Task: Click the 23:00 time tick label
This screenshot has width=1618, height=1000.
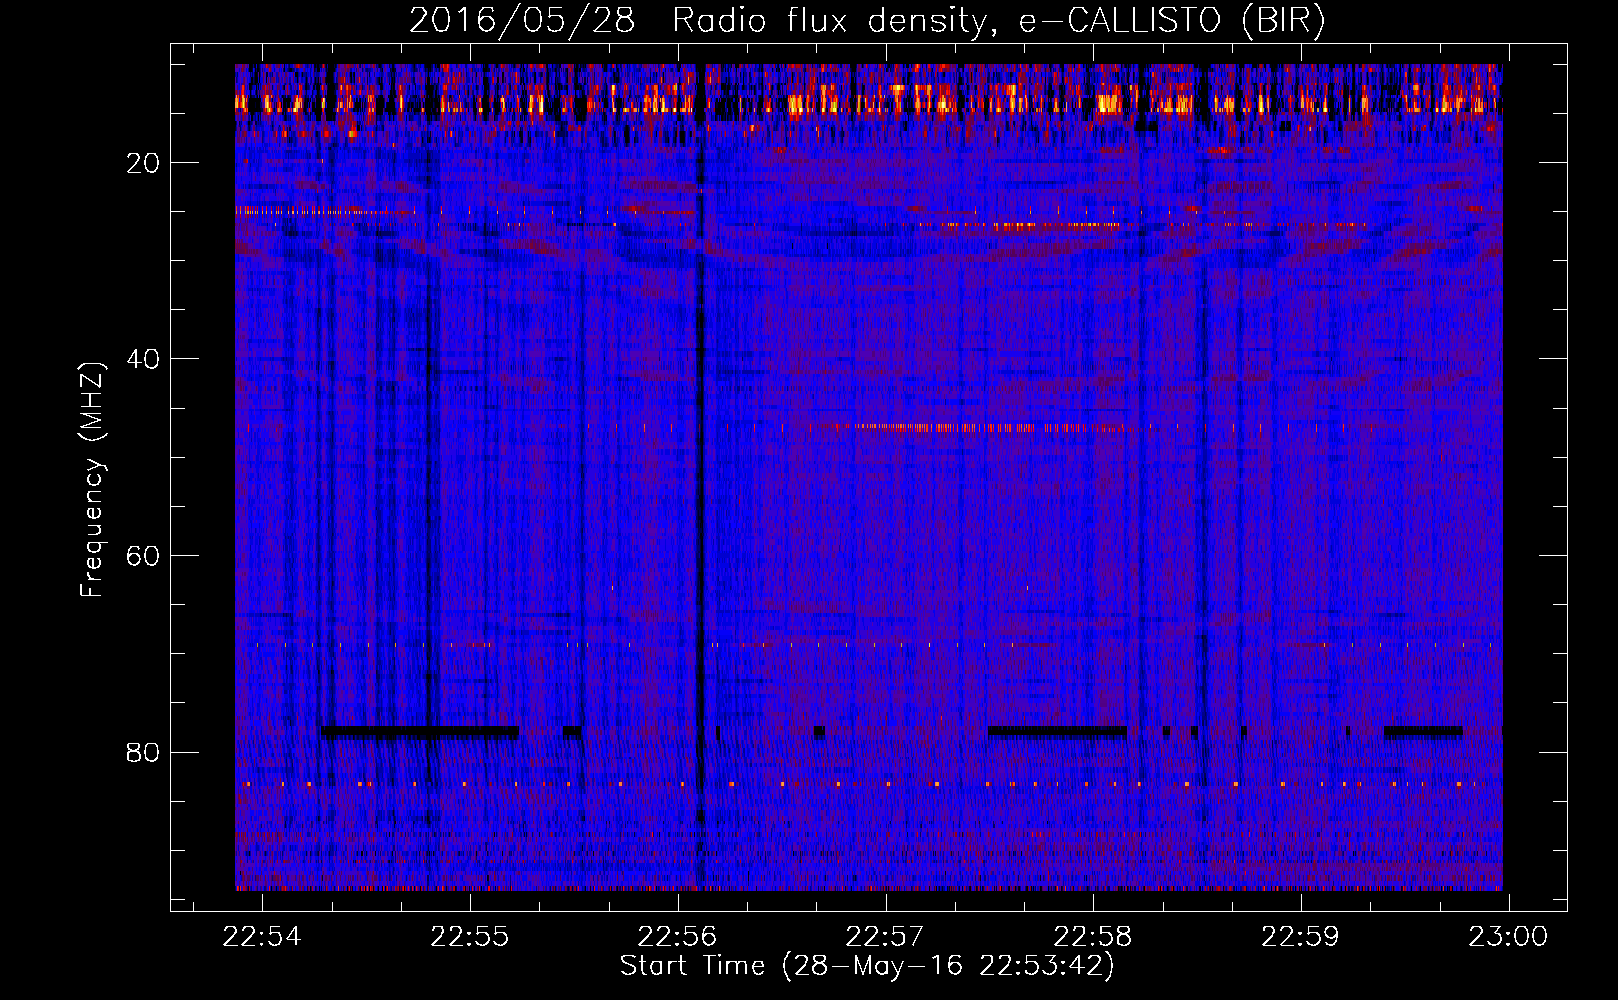Action: click(1508, 937)
